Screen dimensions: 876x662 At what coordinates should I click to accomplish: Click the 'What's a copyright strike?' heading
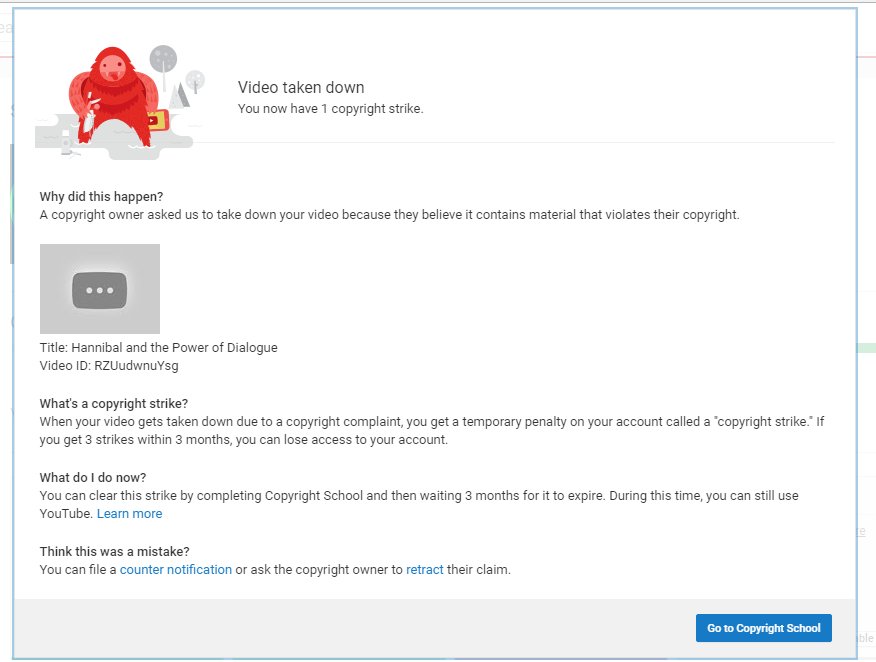[x=114, y=403]
